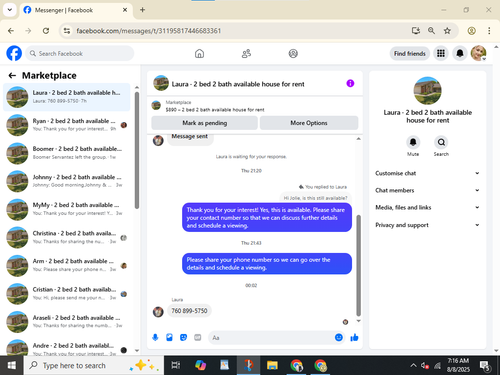The image size is (500, 375).
Task: Click the $890 Marketplace listing title
Action: 215,110
